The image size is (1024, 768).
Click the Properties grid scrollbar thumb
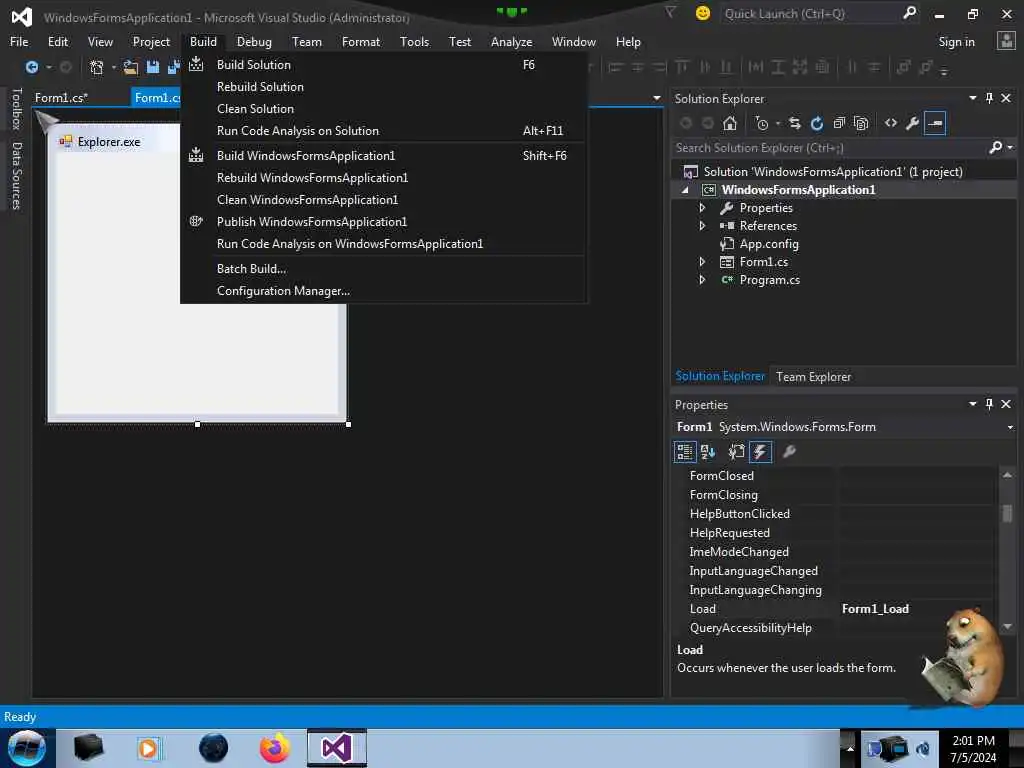pyautogui.click(x=1007, y=513)
